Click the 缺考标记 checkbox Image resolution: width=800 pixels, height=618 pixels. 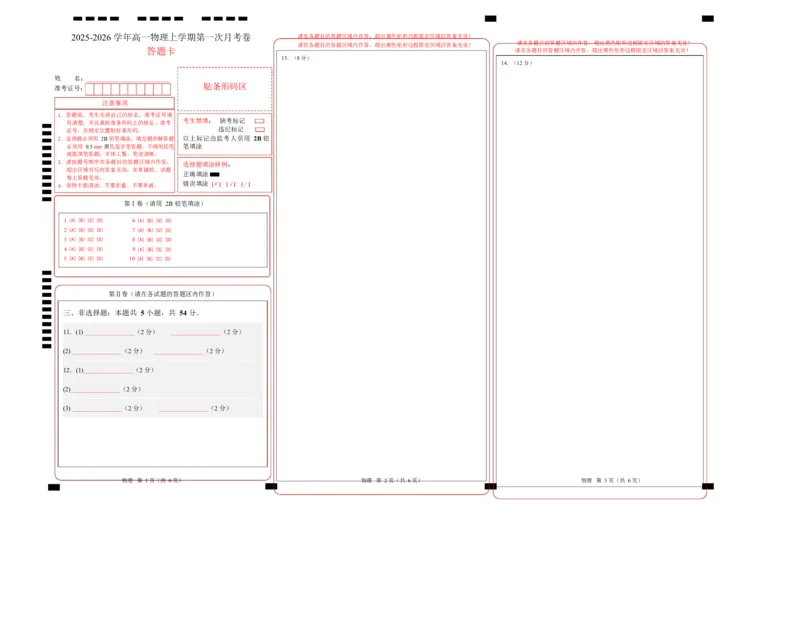259,121
